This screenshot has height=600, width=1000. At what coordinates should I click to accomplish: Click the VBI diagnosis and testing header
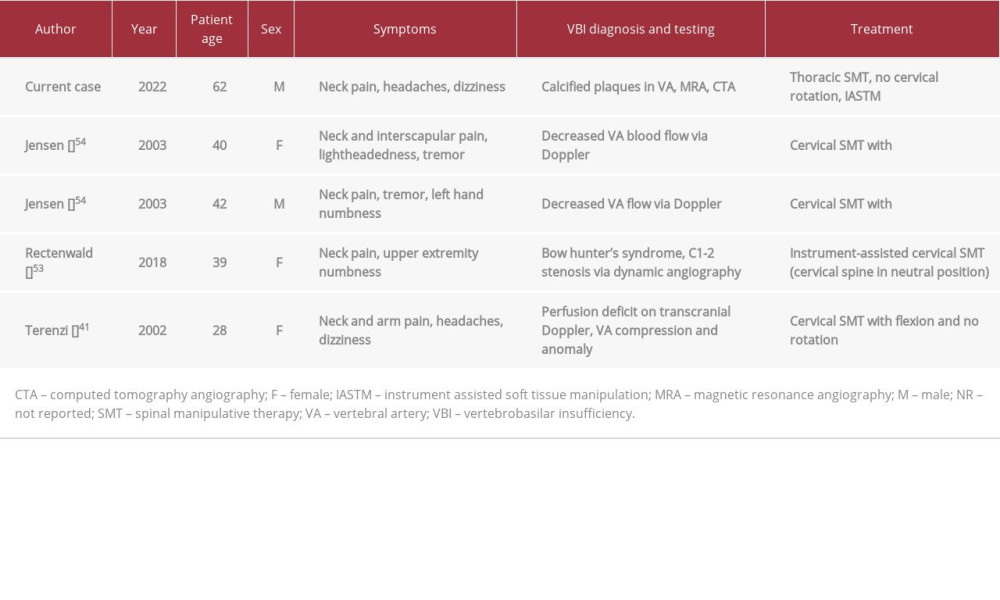click(640, 29)
